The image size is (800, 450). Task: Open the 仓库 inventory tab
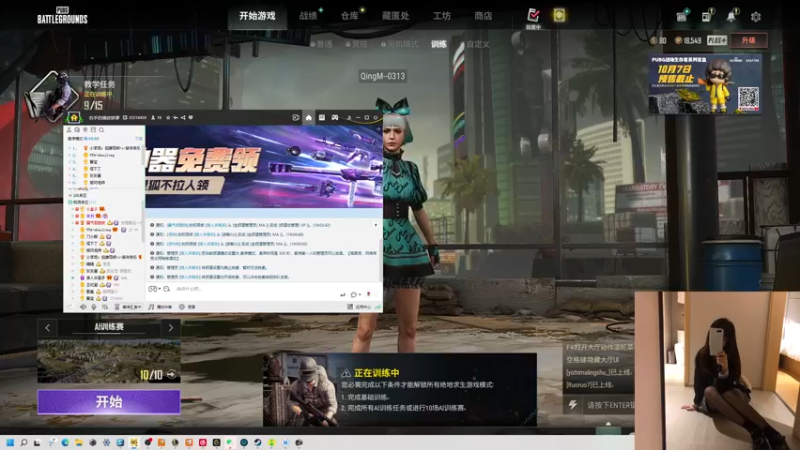349,16
